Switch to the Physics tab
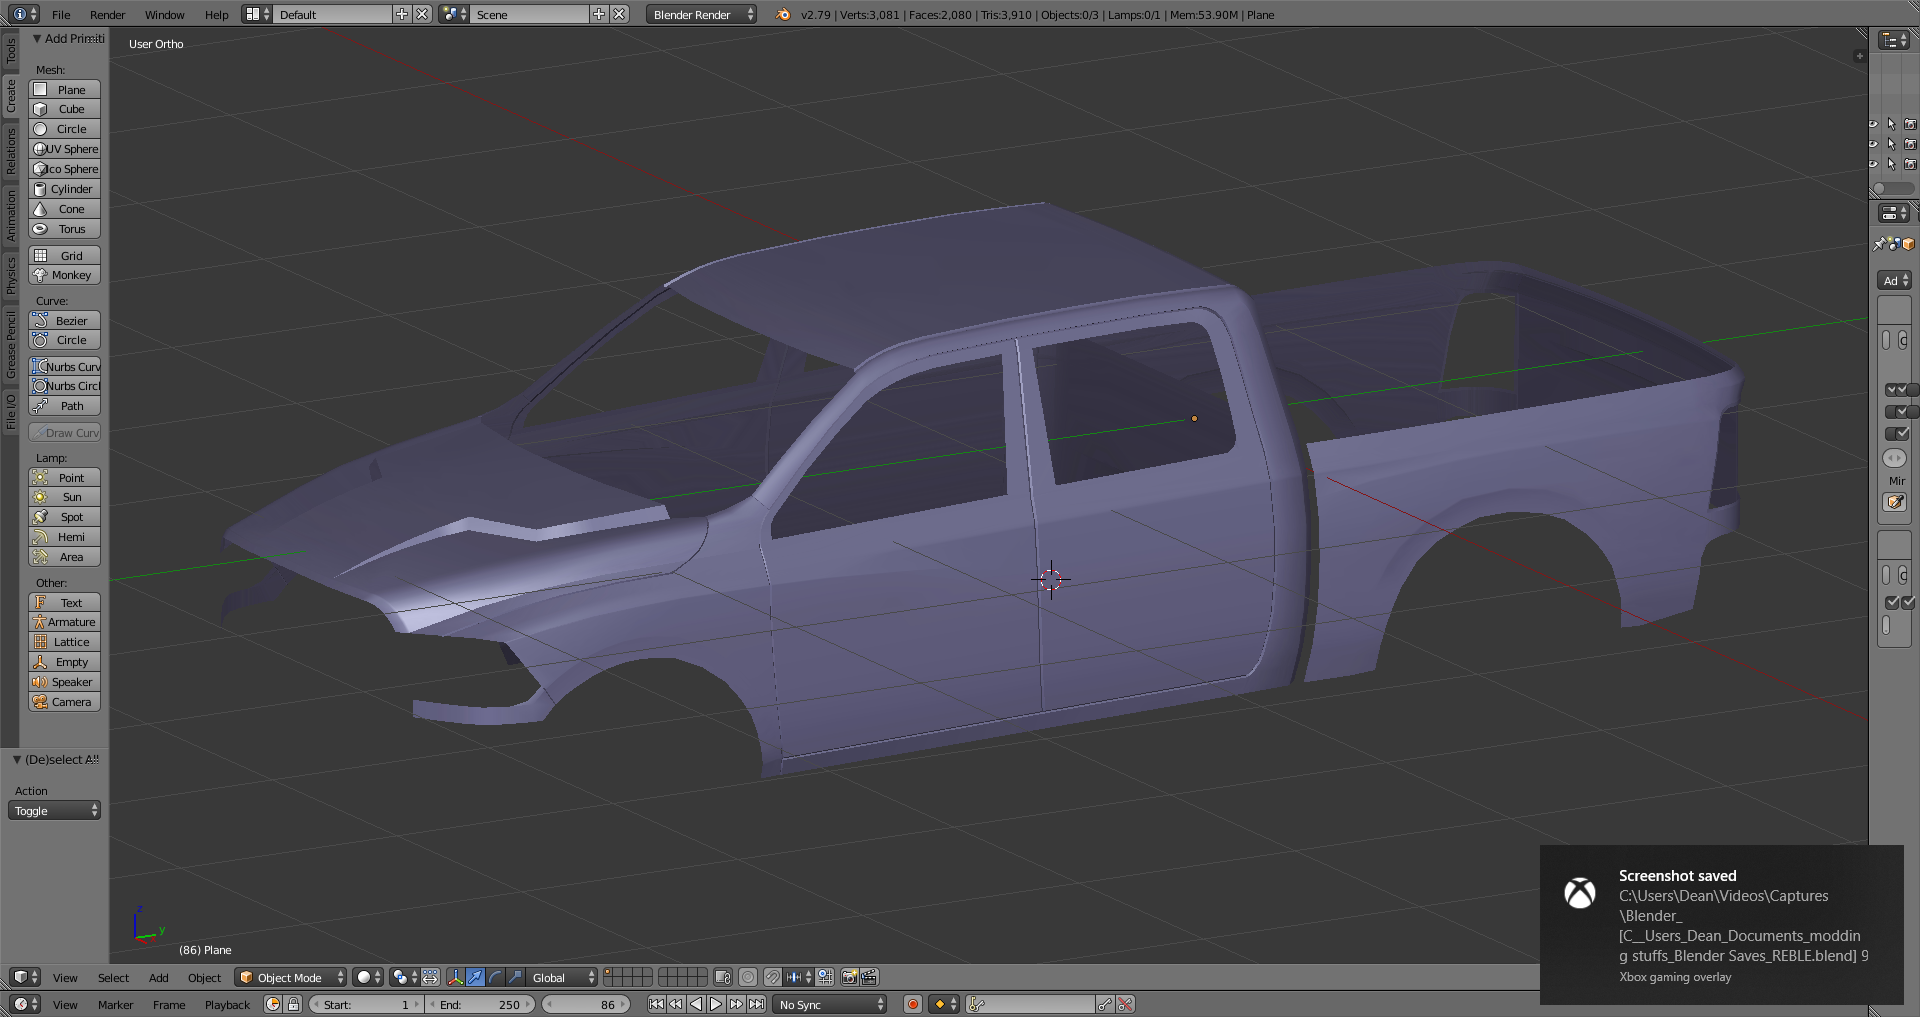The width and height of the screenshot is (1920, 1017). coord(11,275)
